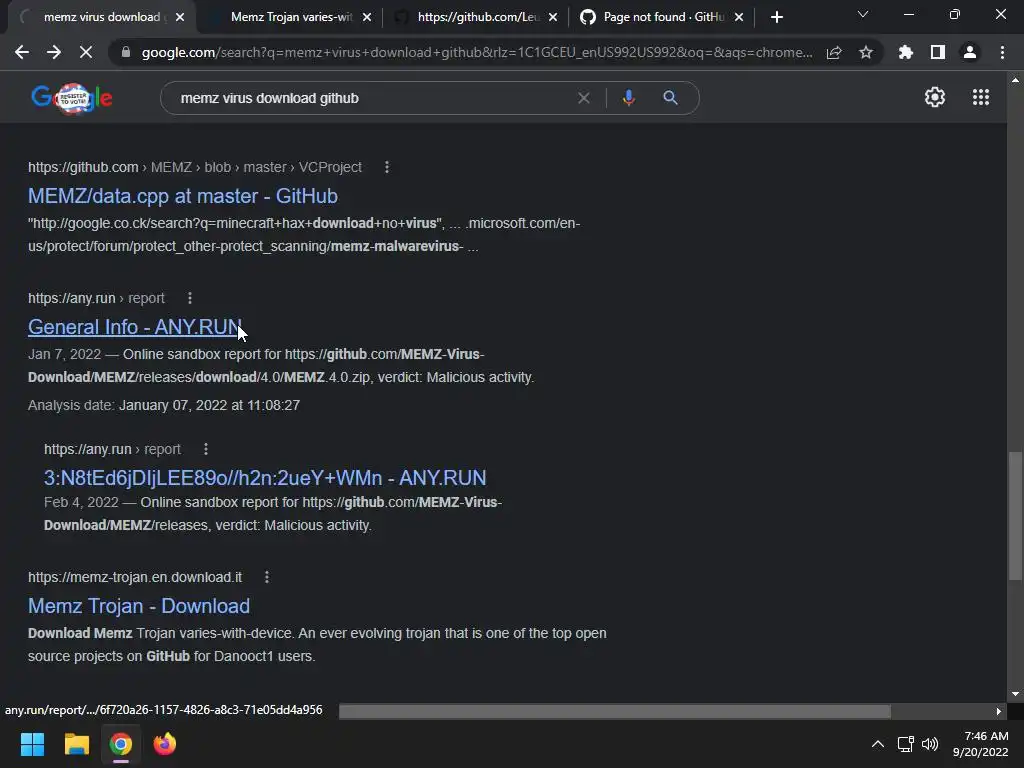Click the horizontal scrollbar right arrow
The image size is (1024, 768).
(x=999, y=711)
